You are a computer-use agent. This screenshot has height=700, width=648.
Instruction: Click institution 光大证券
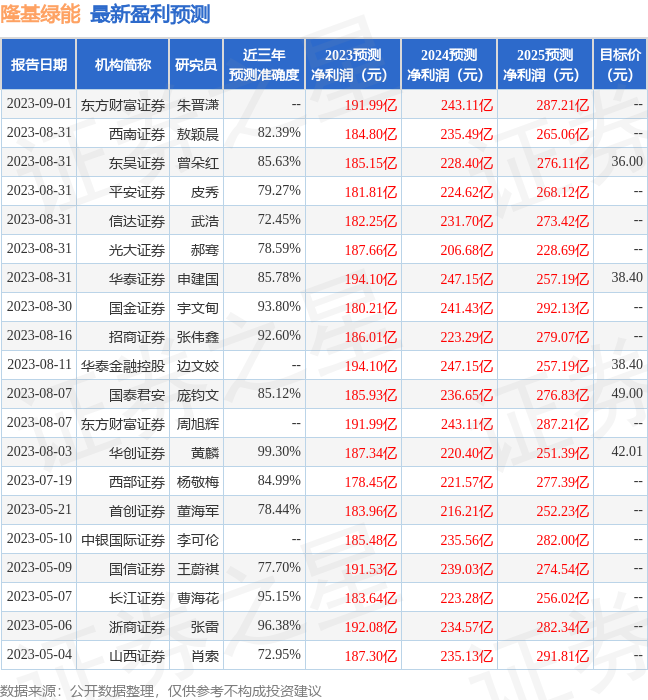pyautogui.click(x=137, y=250)
